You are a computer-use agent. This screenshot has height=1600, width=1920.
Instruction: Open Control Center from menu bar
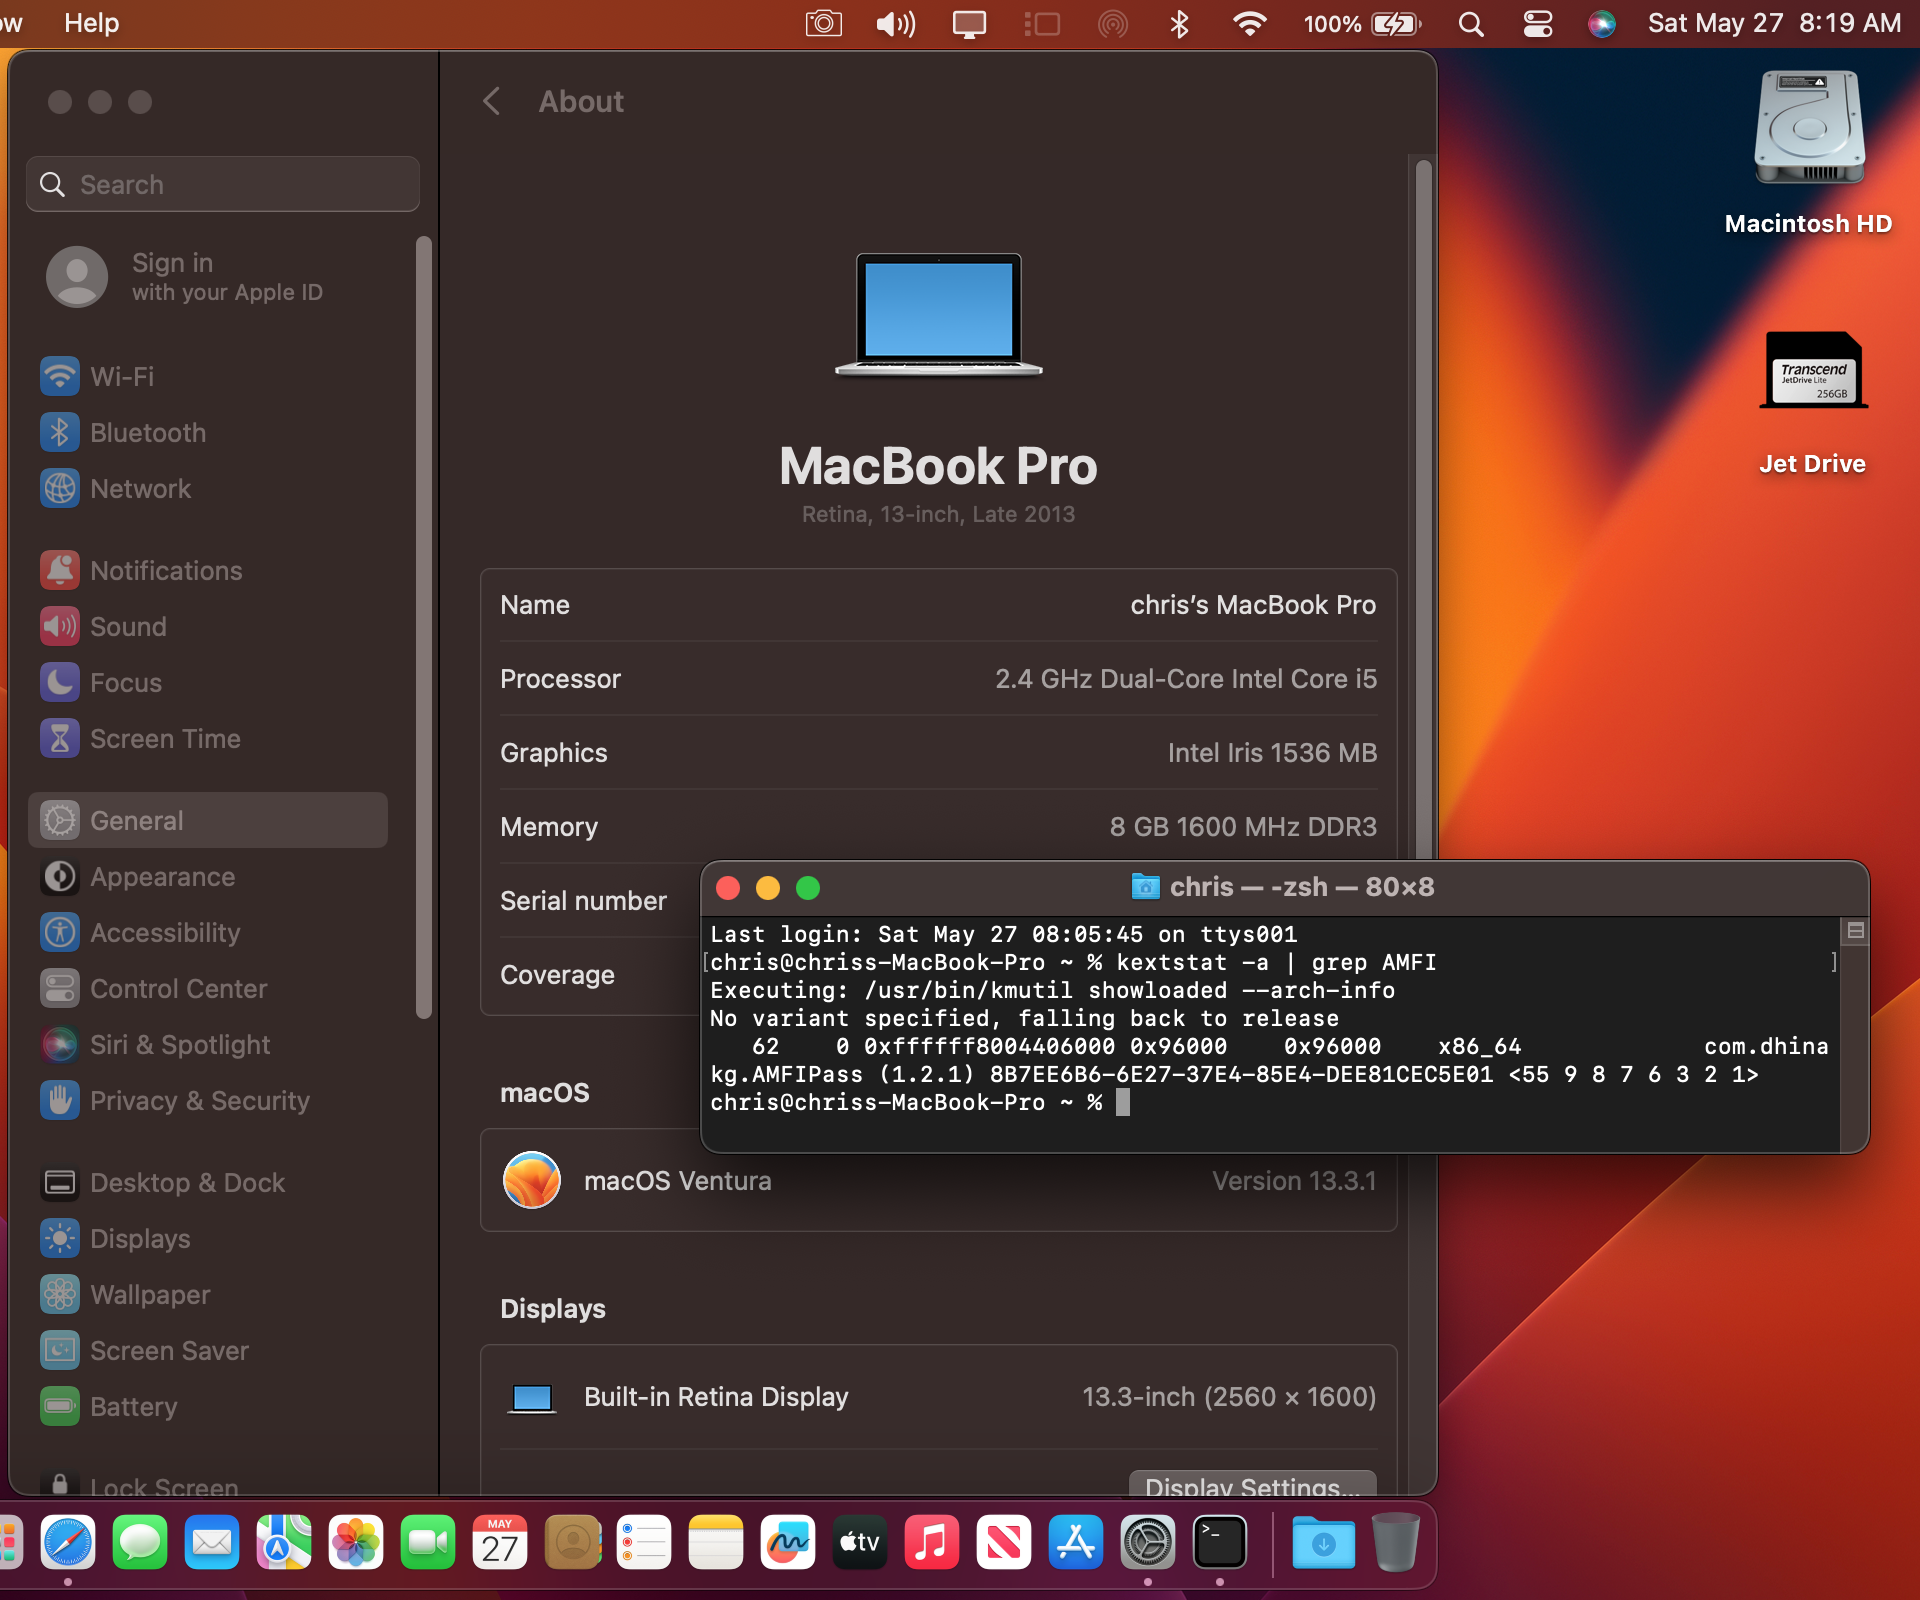[x=1538, y=23]
